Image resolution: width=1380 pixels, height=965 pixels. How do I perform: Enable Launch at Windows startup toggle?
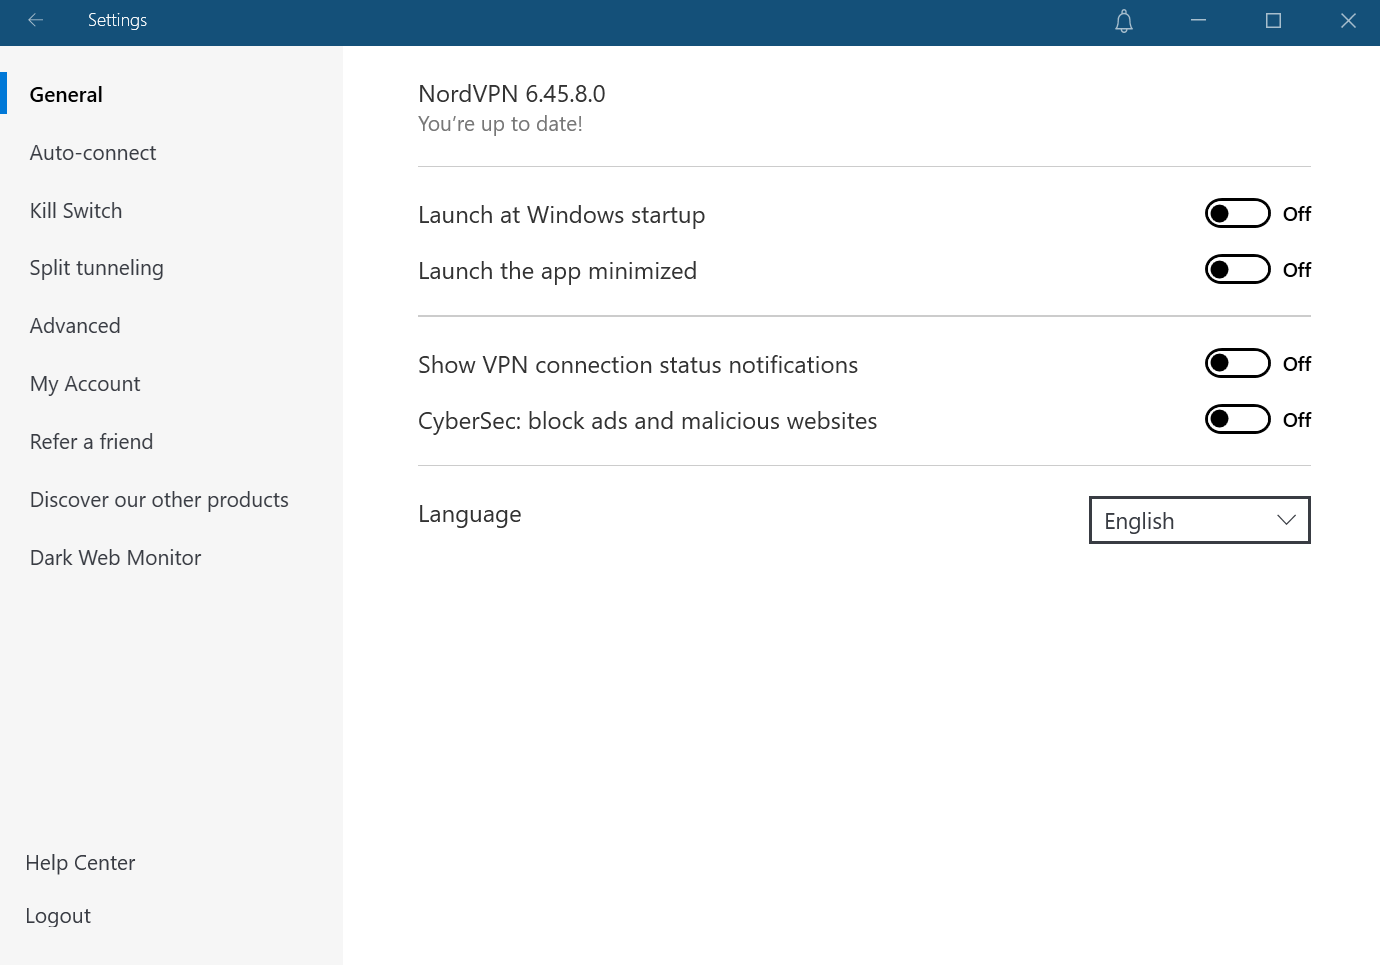(1237, 214)
